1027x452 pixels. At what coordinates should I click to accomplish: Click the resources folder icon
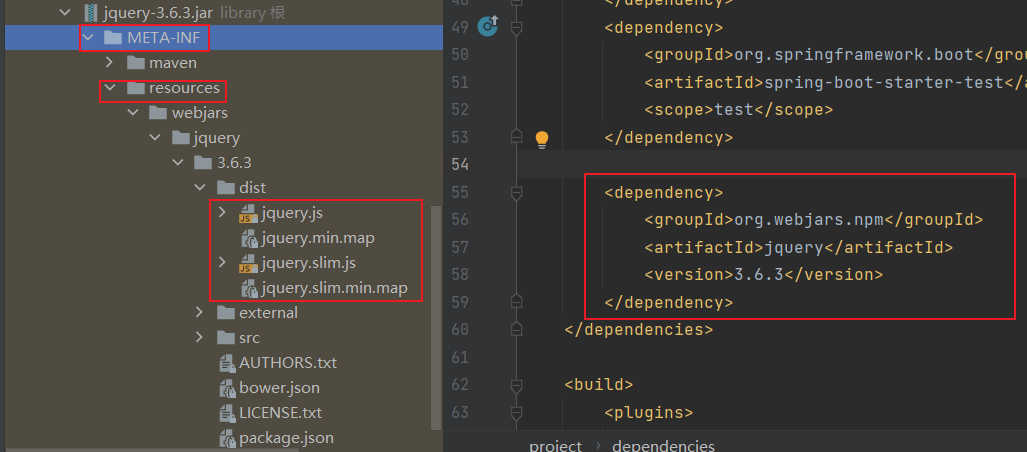coord(136,88)
